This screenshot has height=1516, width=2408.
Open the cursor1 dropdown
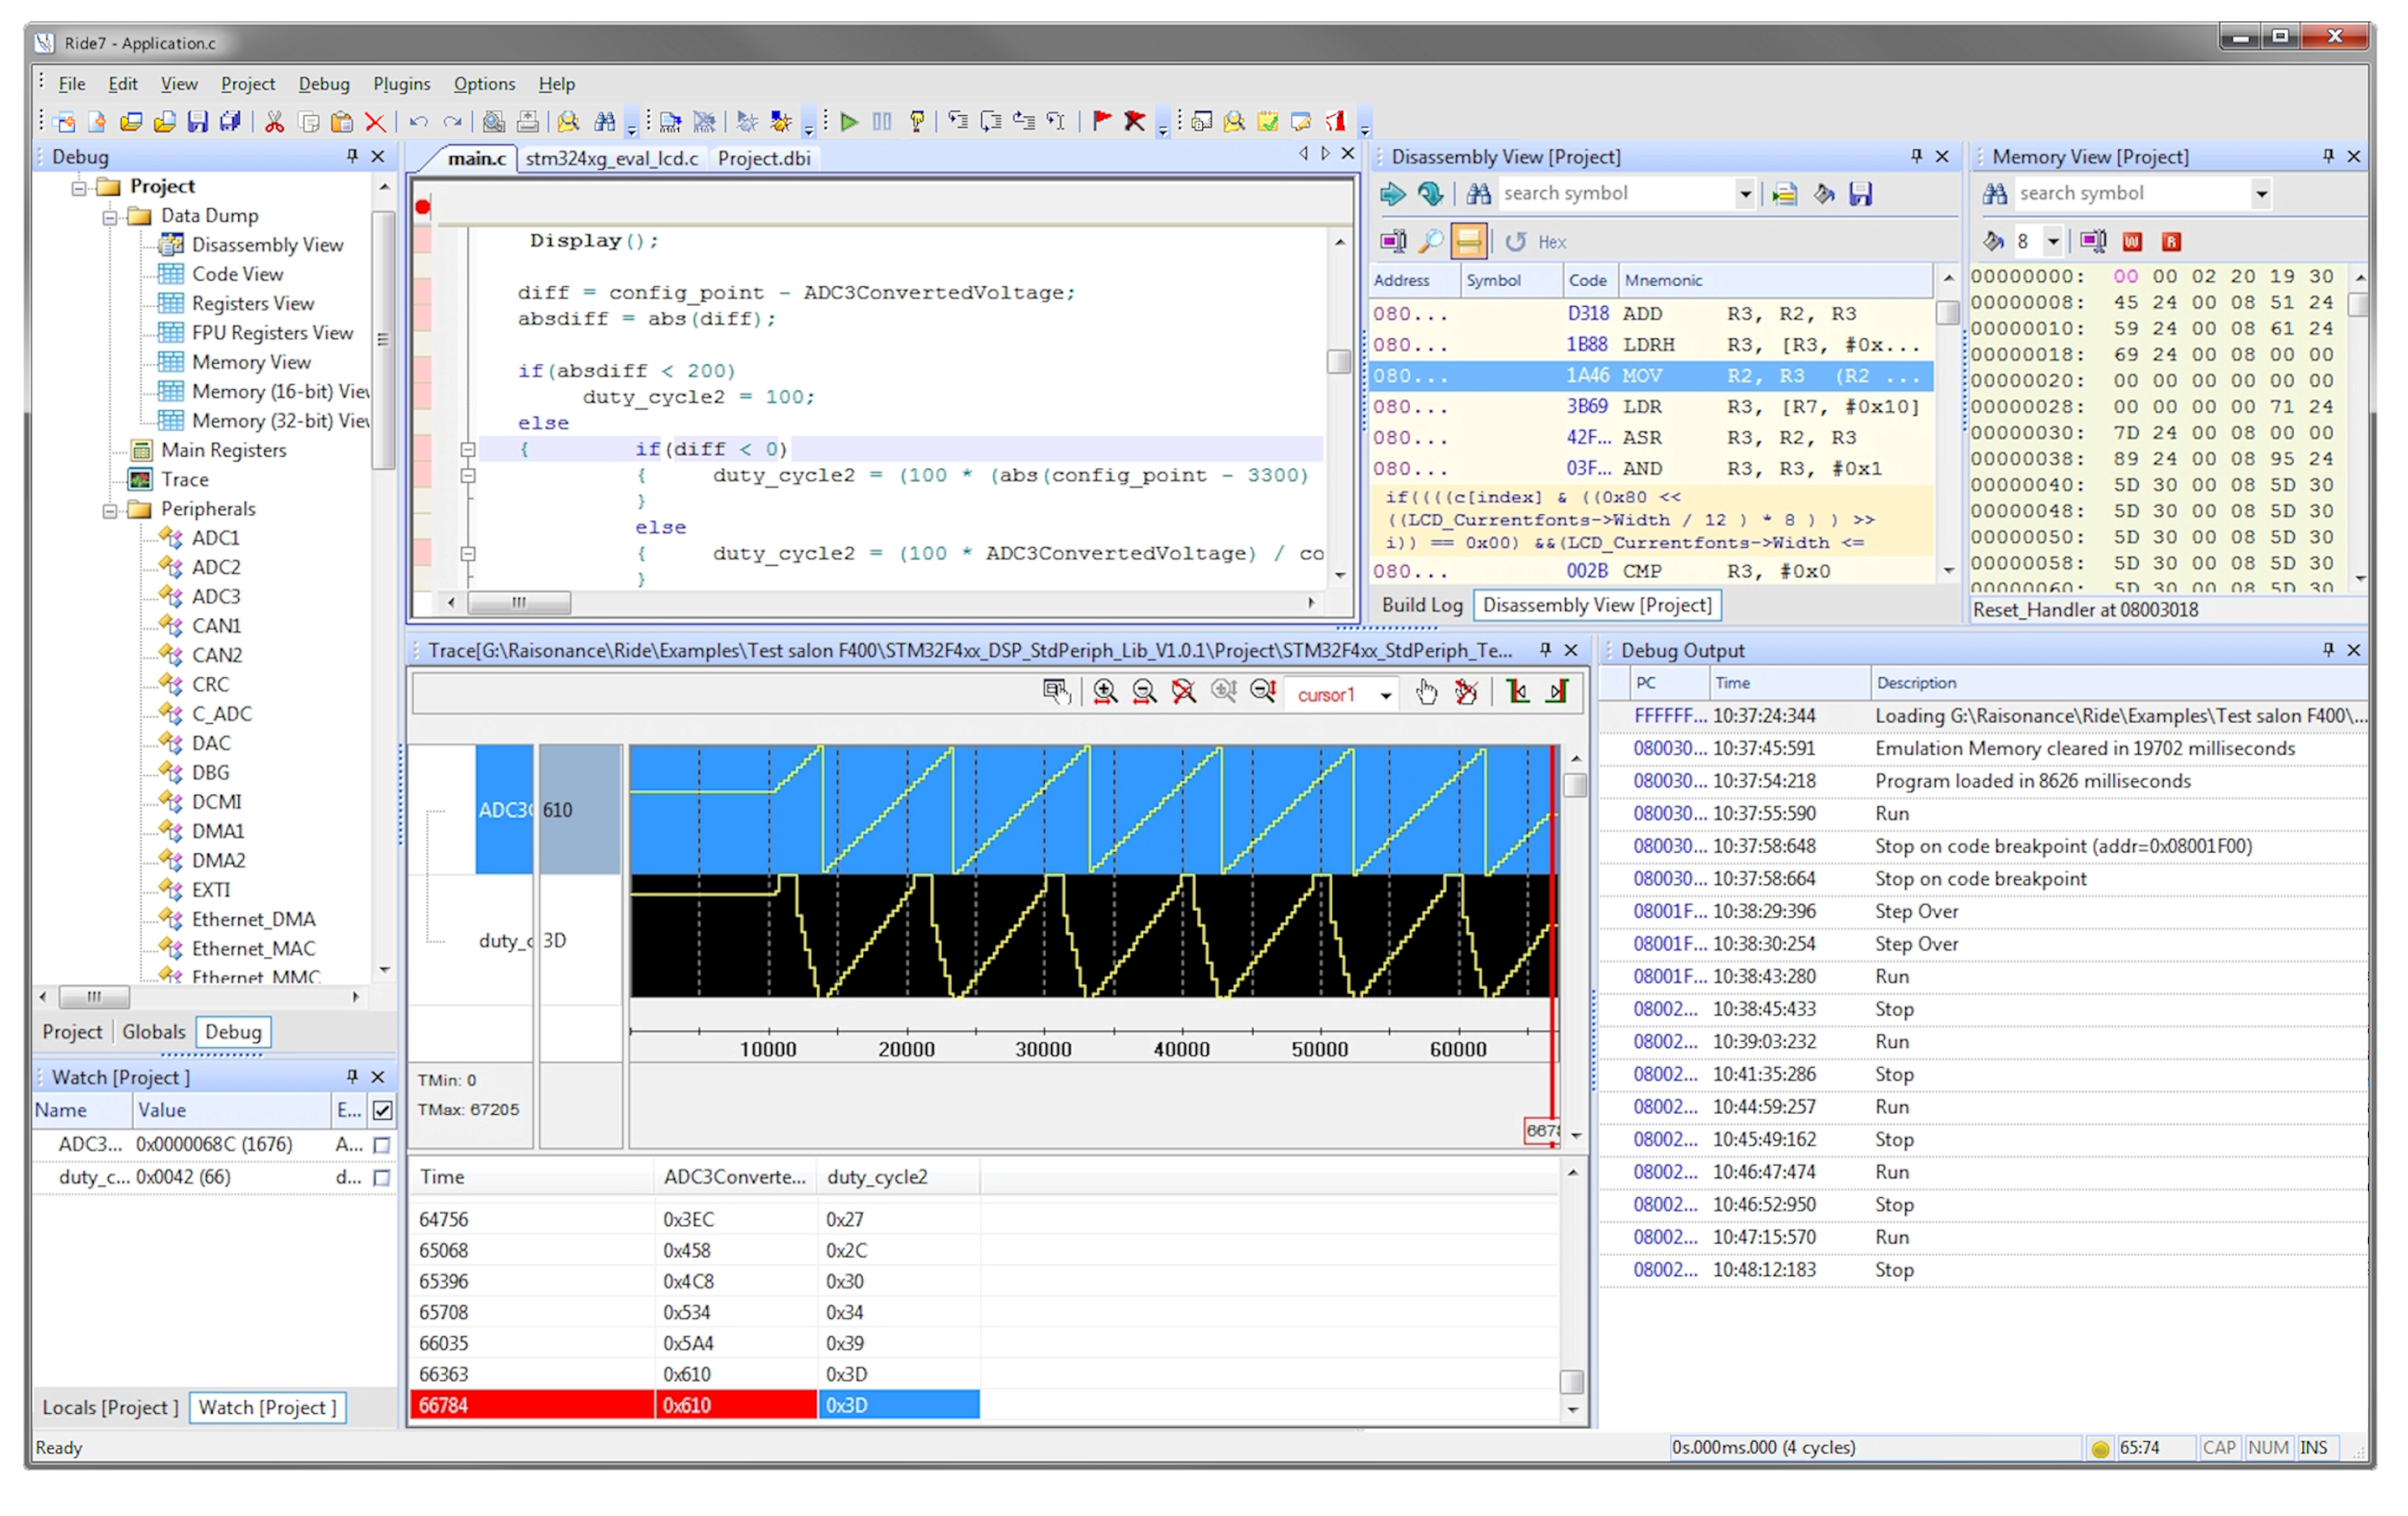pyautogui.click(x=1386, y=695)
